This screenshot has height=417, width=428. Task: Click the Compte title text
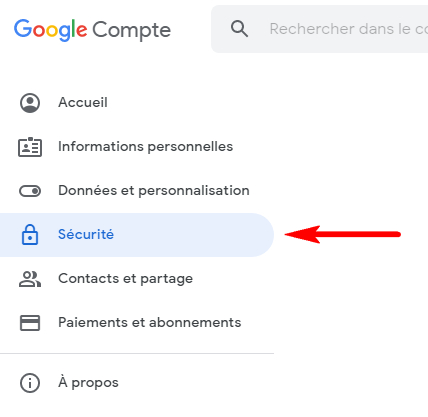(x=131, y=30)
